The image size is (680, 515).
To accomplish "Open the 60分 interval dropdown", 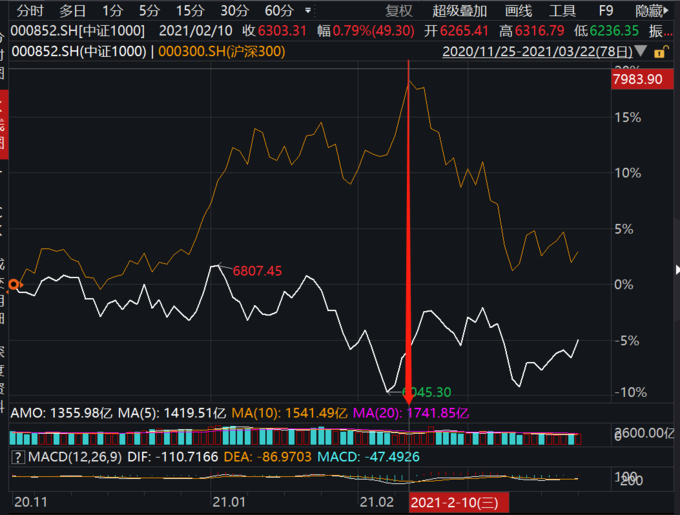I will click(x=284, y=11).
